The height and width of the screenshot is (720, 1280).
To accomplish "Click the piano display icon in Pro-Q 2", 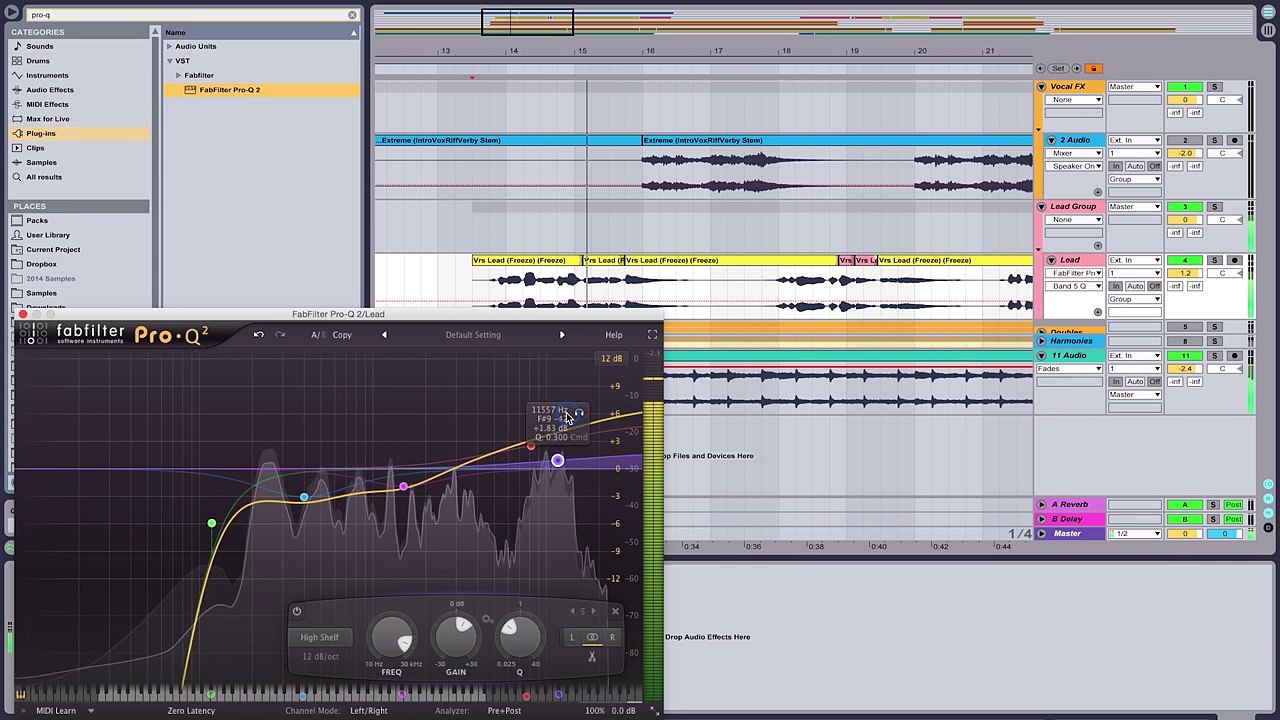I will tap(20, 695).
